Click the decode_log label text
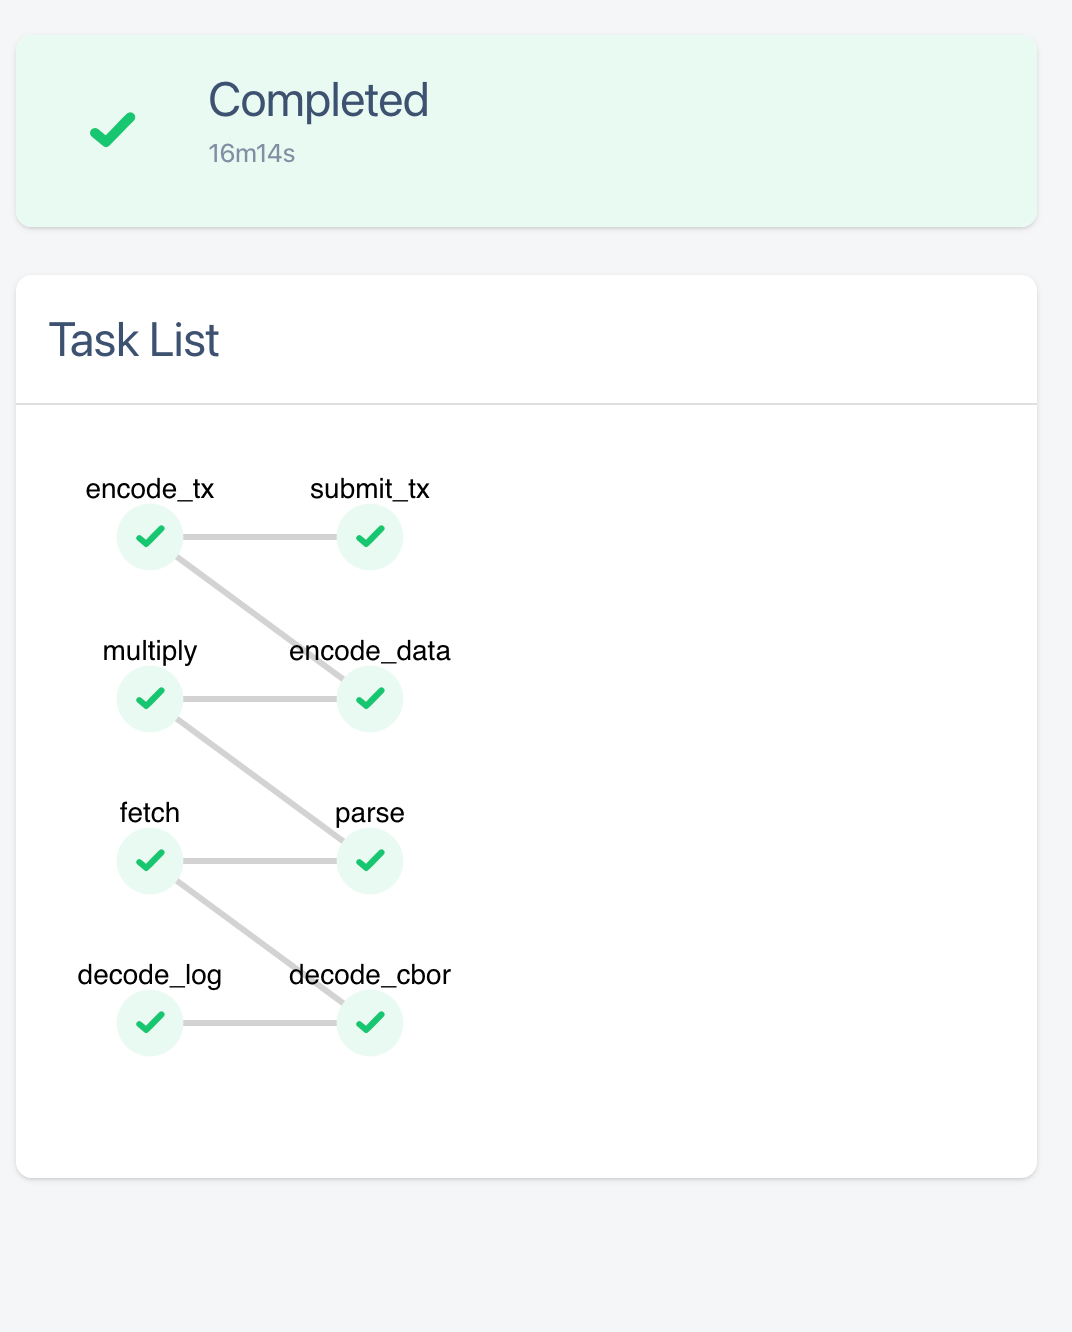1072x1332 pixels. pos(150,975)
